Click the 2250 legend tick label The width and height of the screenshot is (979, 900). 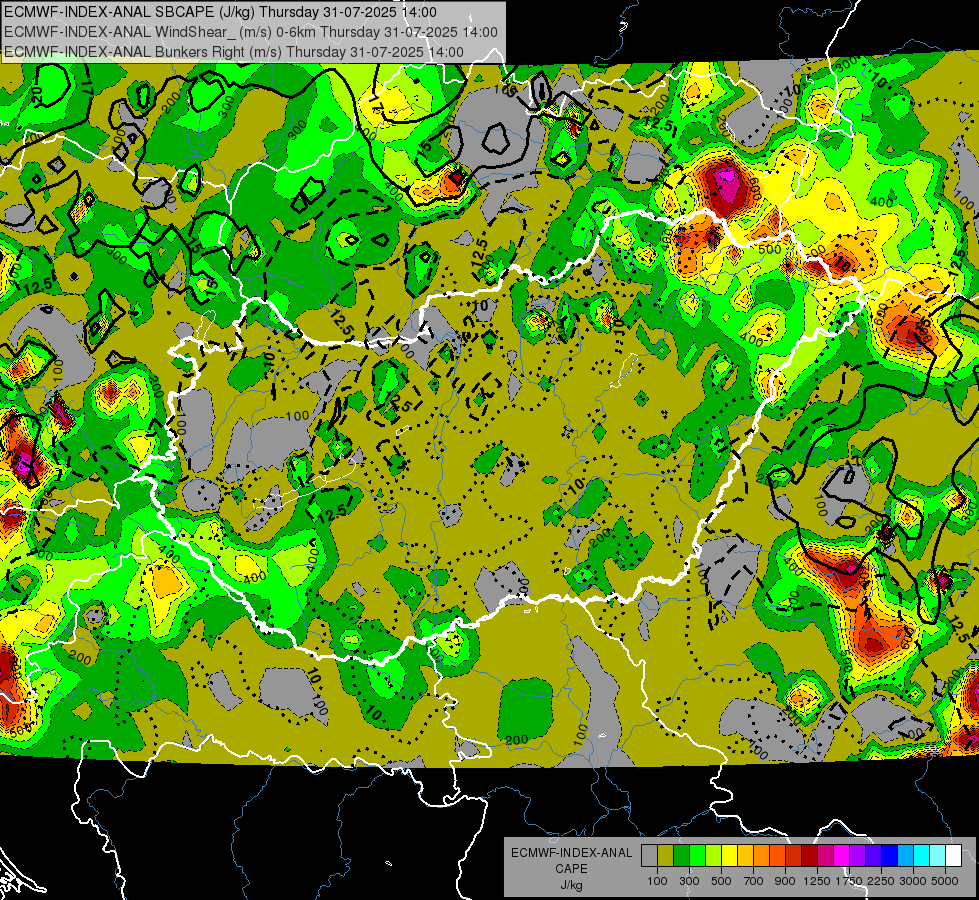[882, 881]
